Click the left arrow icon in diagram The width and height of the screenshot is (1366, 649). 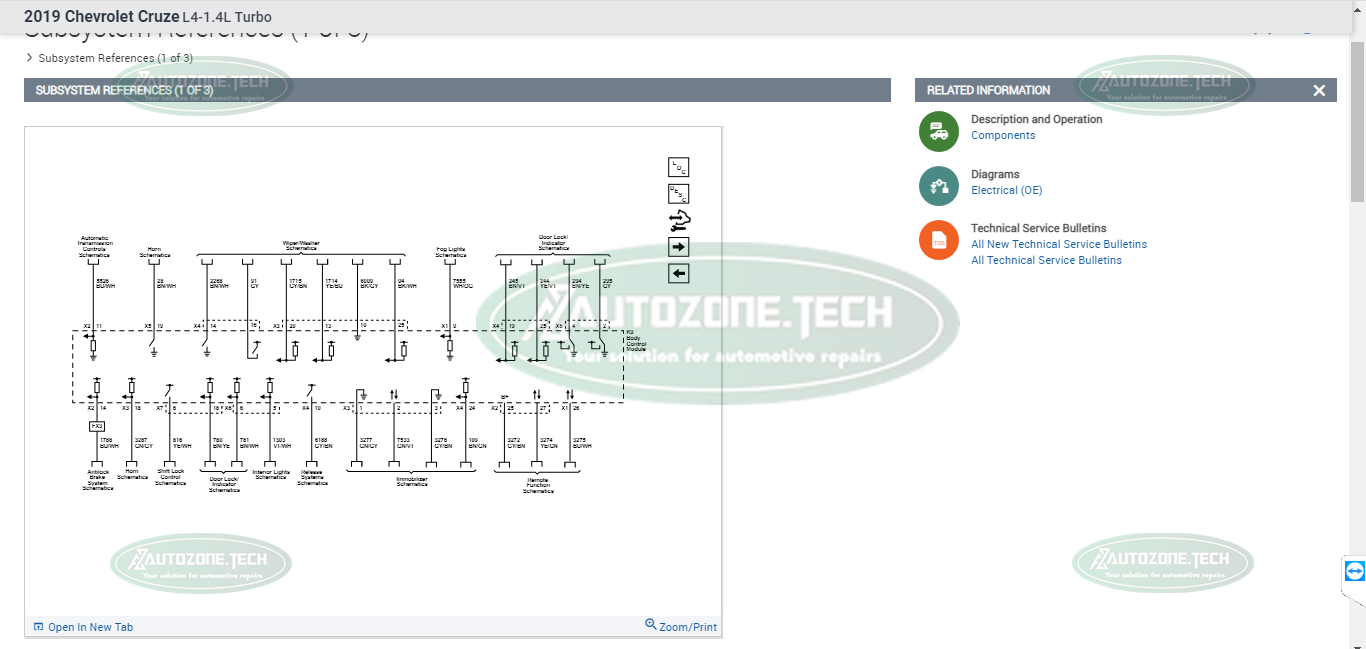pyautogui.click(x=679, y=273)
